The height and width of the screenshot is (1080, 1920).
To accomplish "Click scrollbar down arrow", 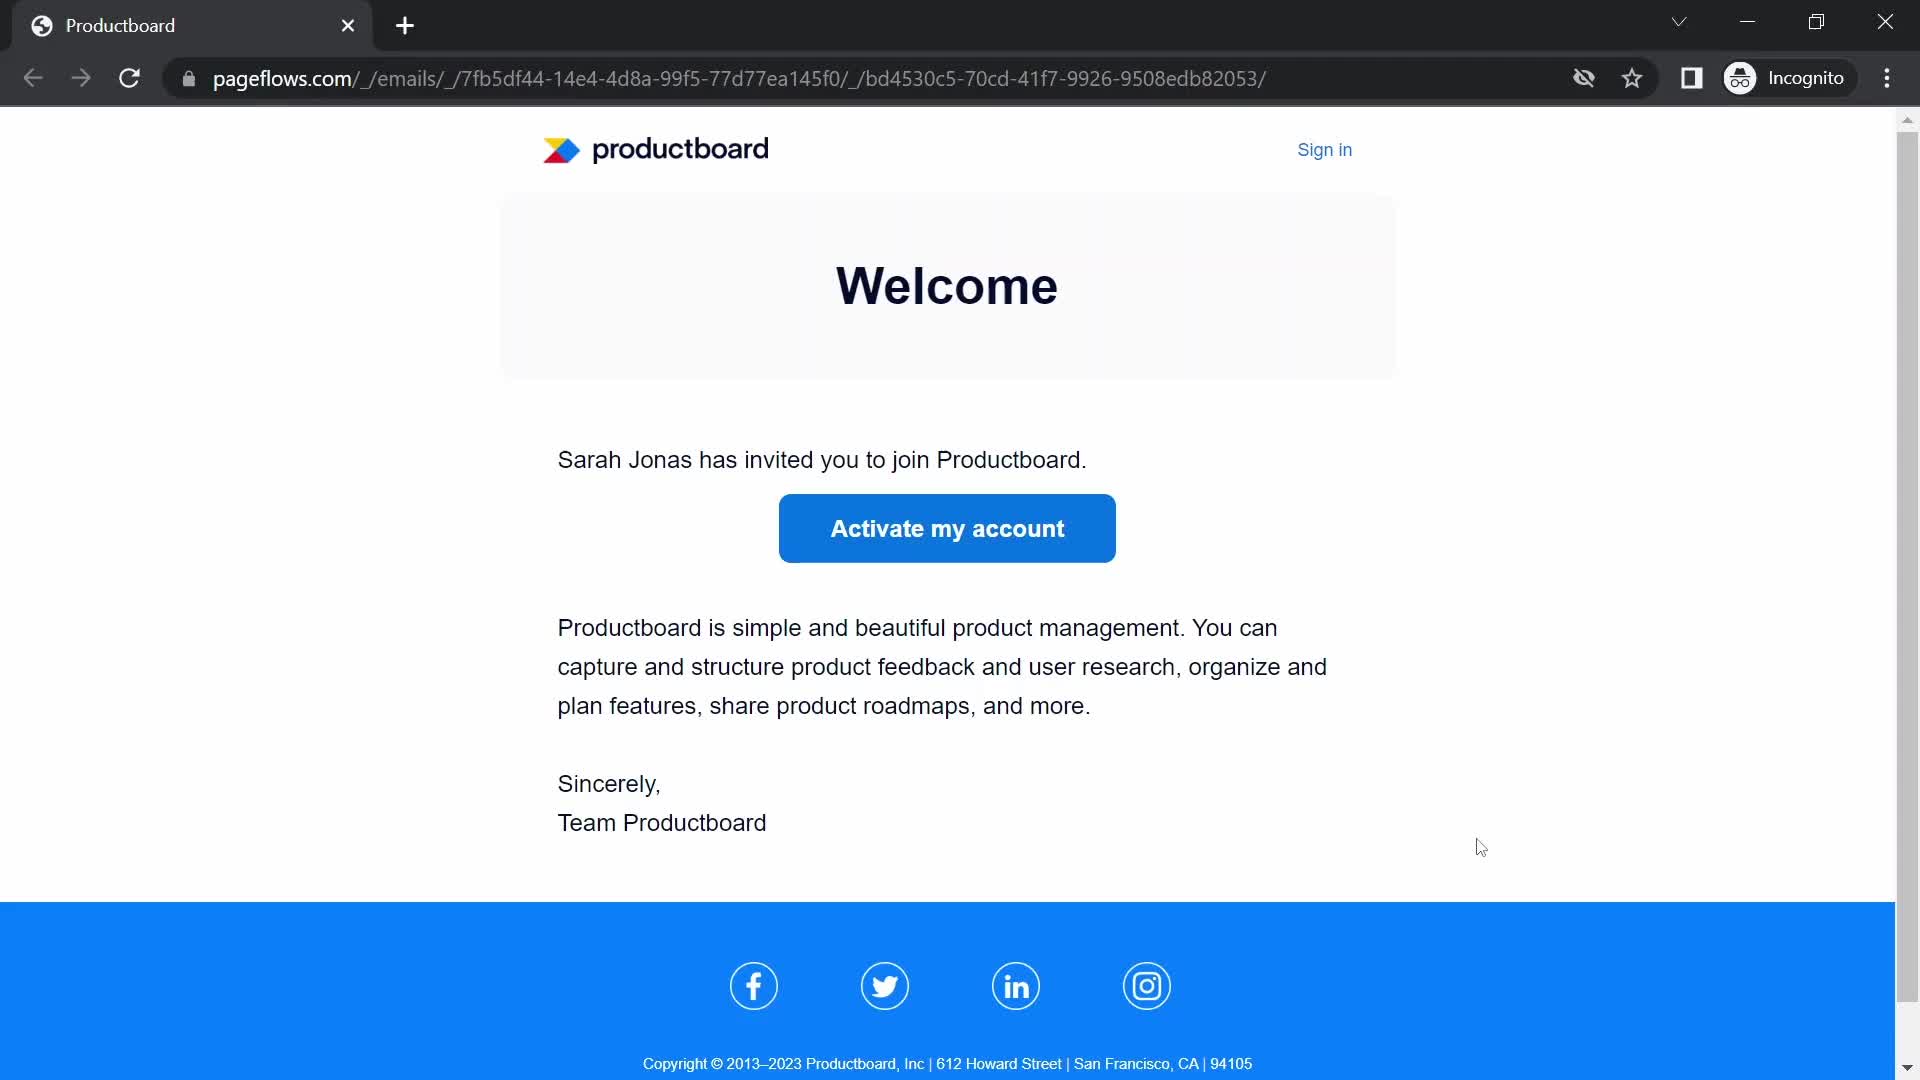I will point(1907,1068).
